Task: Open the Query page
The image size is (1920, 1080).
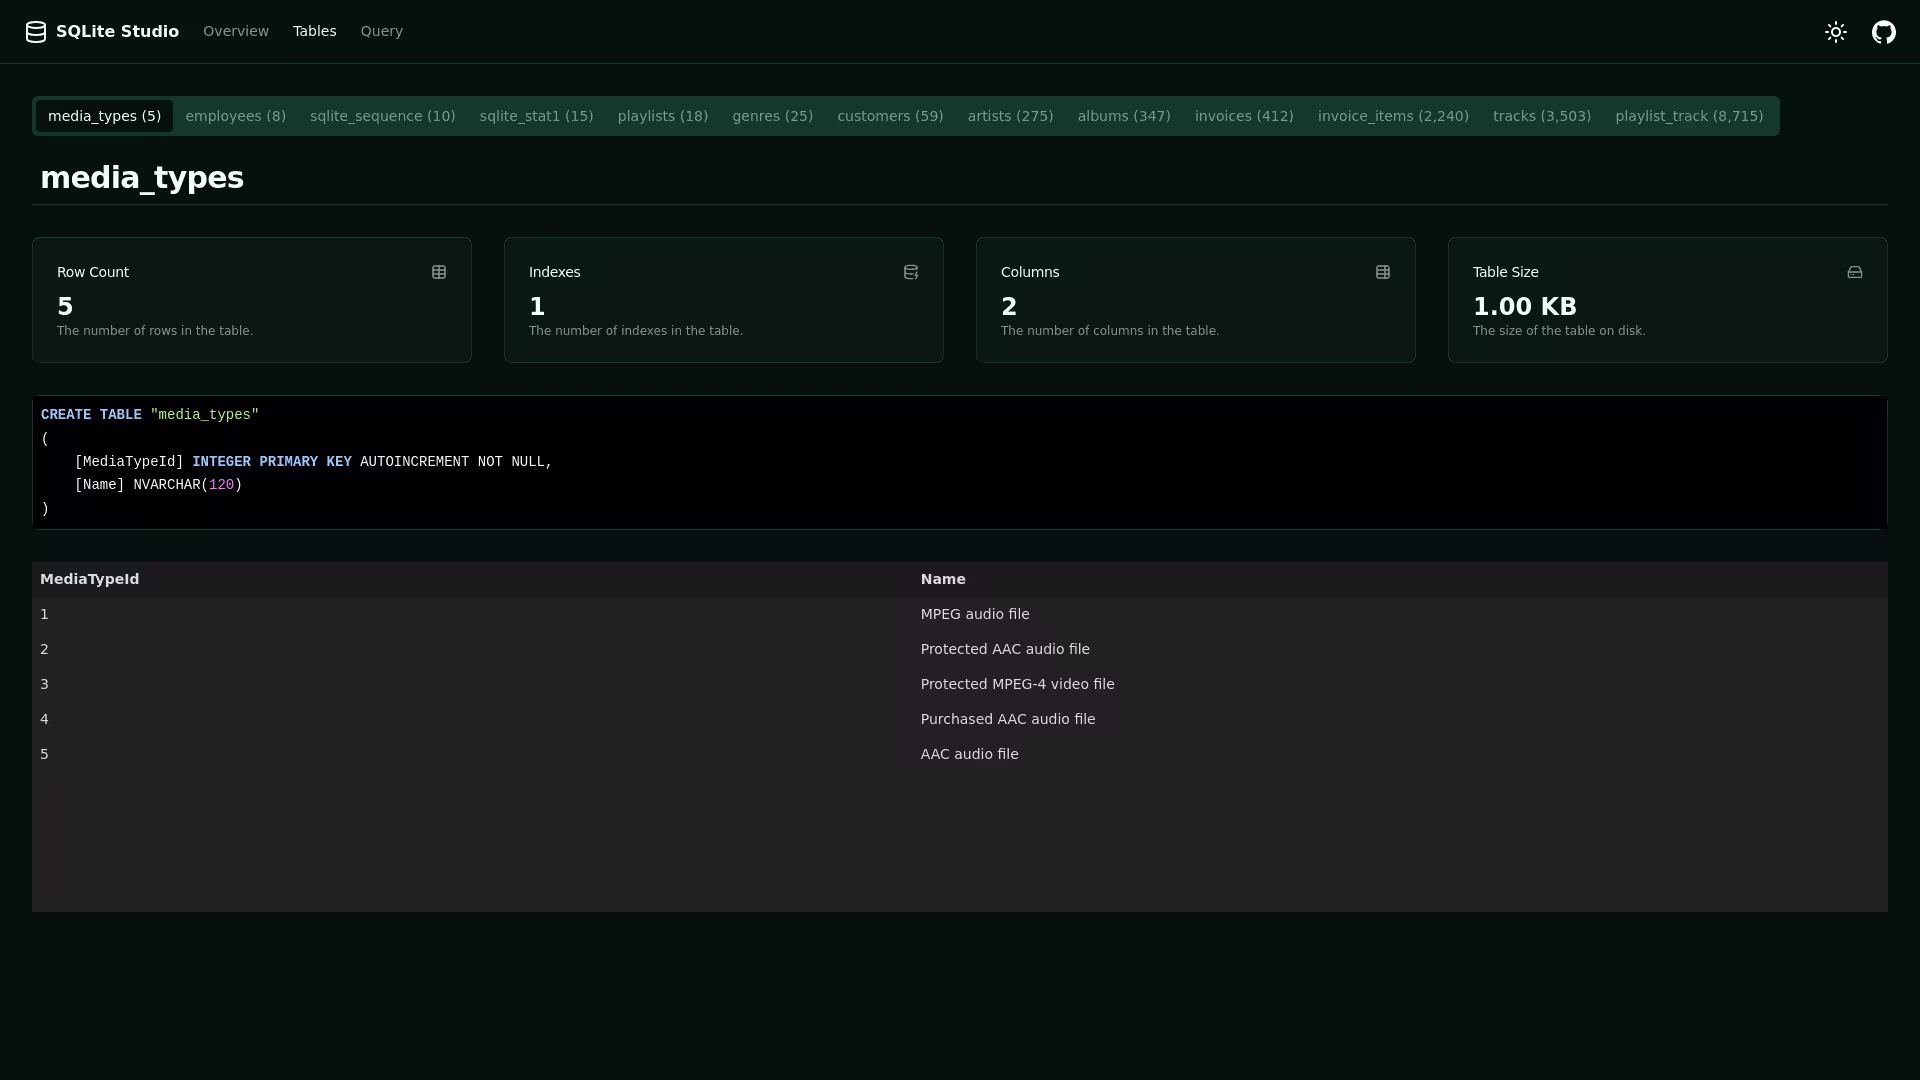Action: pos(382,31)
